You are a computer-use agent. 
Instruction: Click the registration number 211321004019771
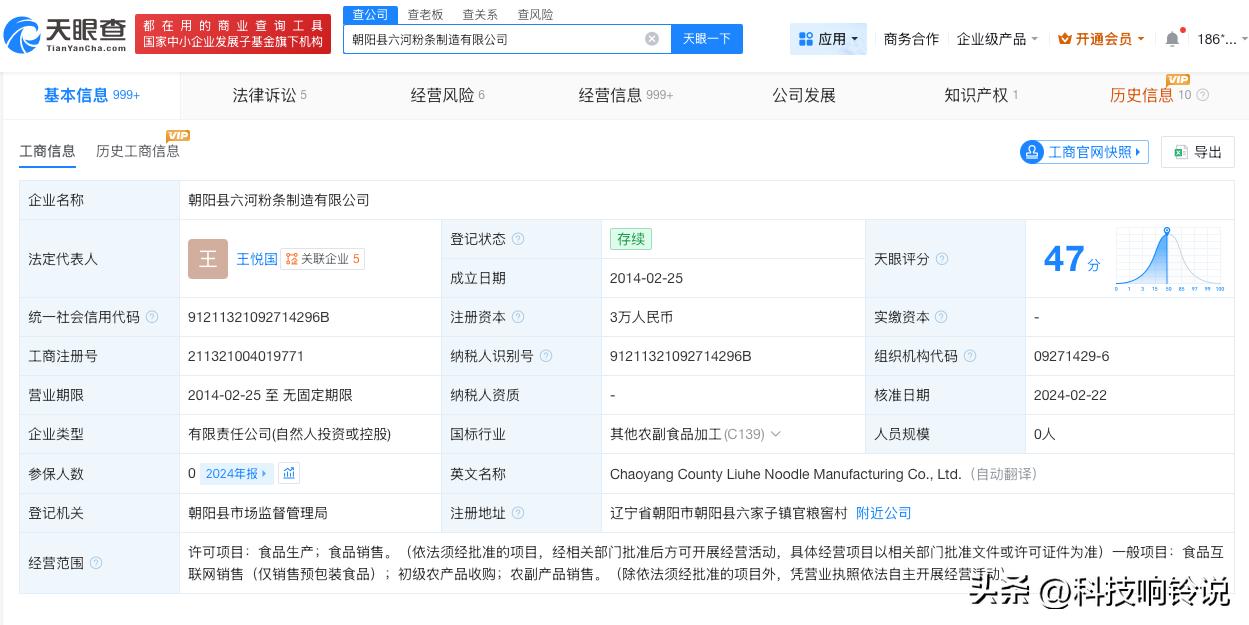246,356
